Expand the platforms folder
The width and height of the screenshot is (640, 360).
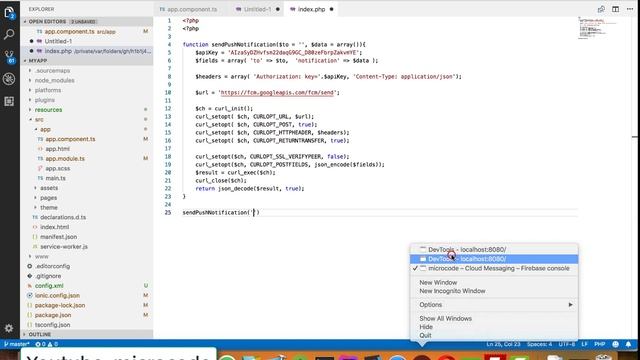coord(48,90)
